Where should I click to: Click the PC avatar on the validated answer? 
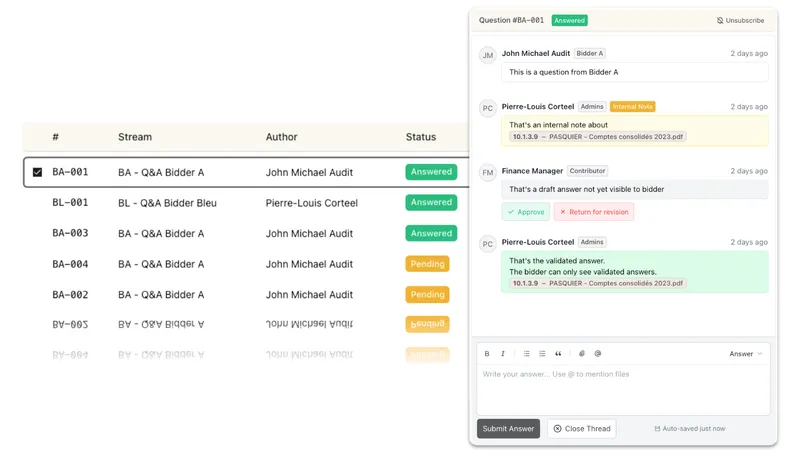[488, 244]
